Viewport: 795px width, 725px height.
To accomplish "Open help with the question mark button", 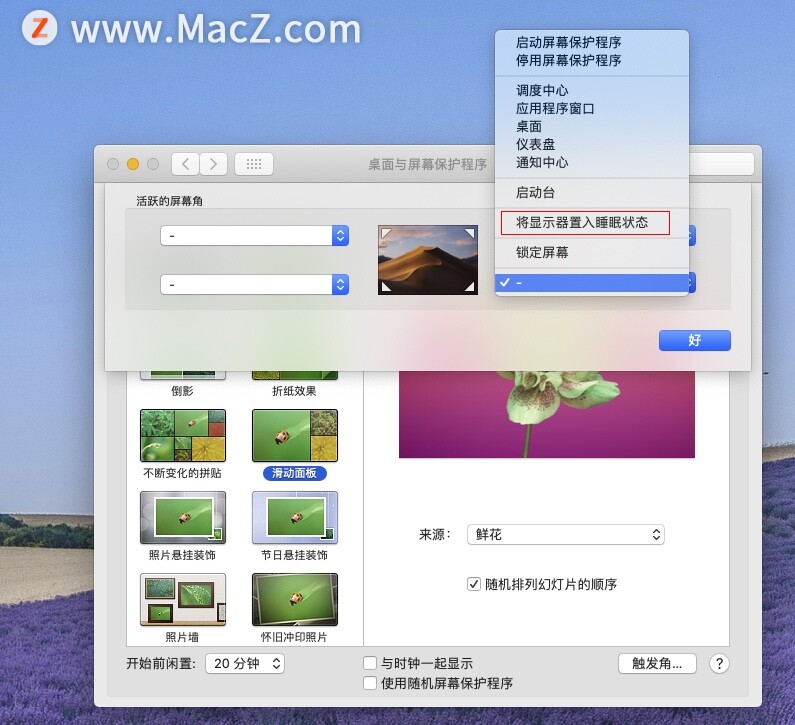I will pos(719,663).
